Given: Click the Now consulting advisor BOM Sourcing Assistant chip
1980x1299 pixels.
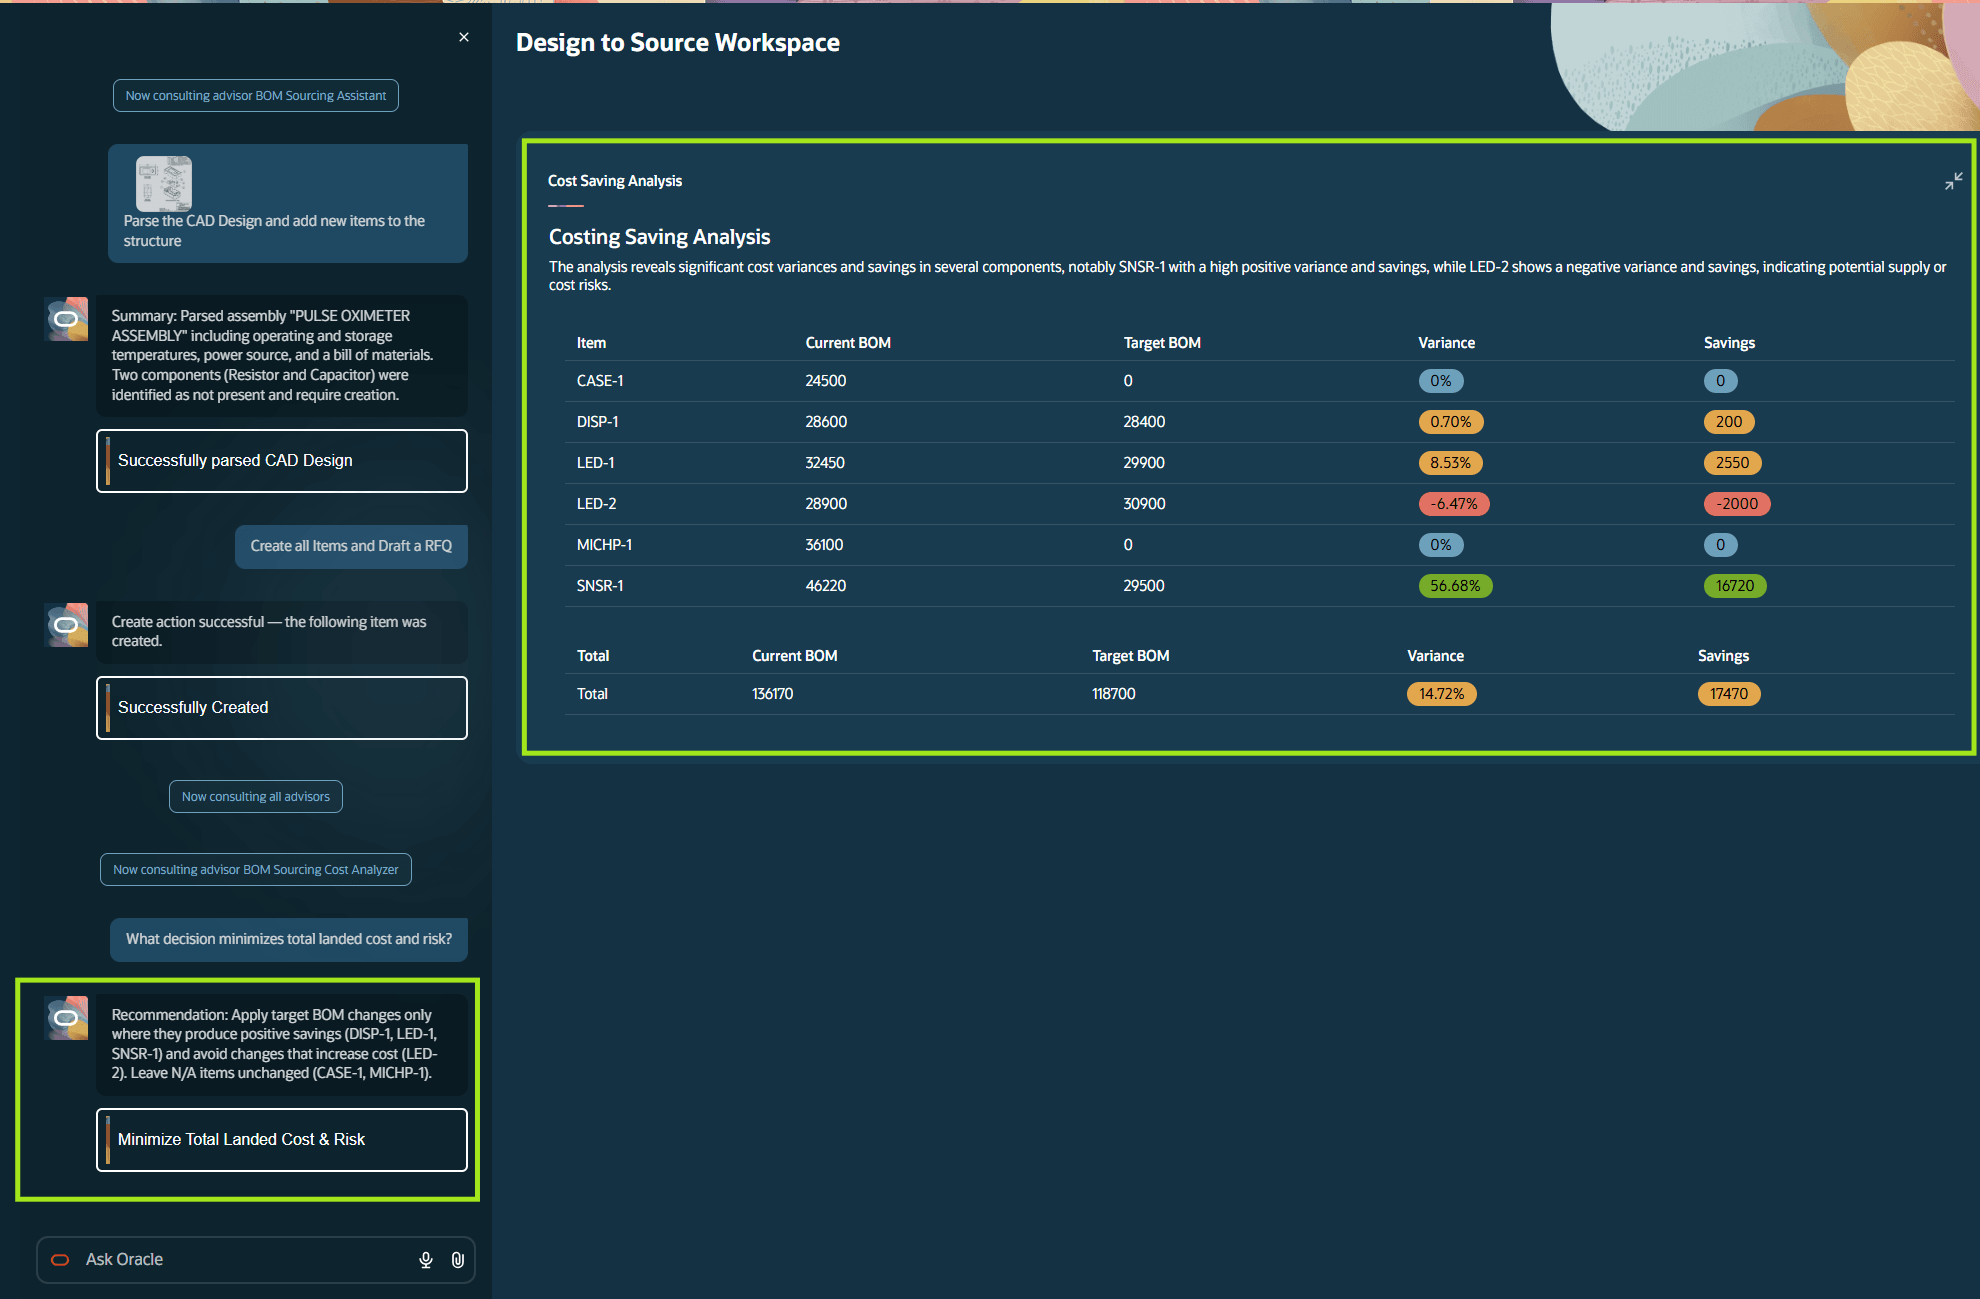Looking at the screenshot, I should (255, 95).
